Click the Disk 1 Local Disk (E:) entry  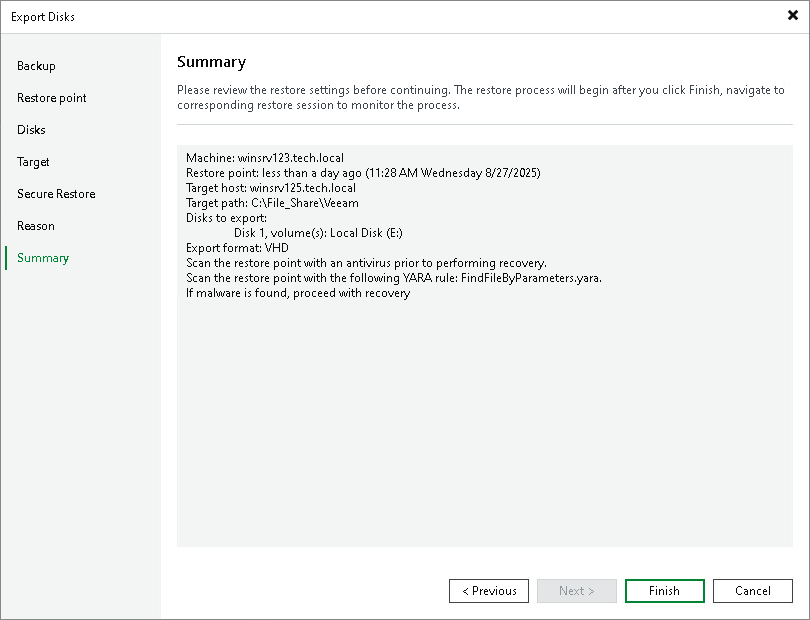[x=318, y=233]
